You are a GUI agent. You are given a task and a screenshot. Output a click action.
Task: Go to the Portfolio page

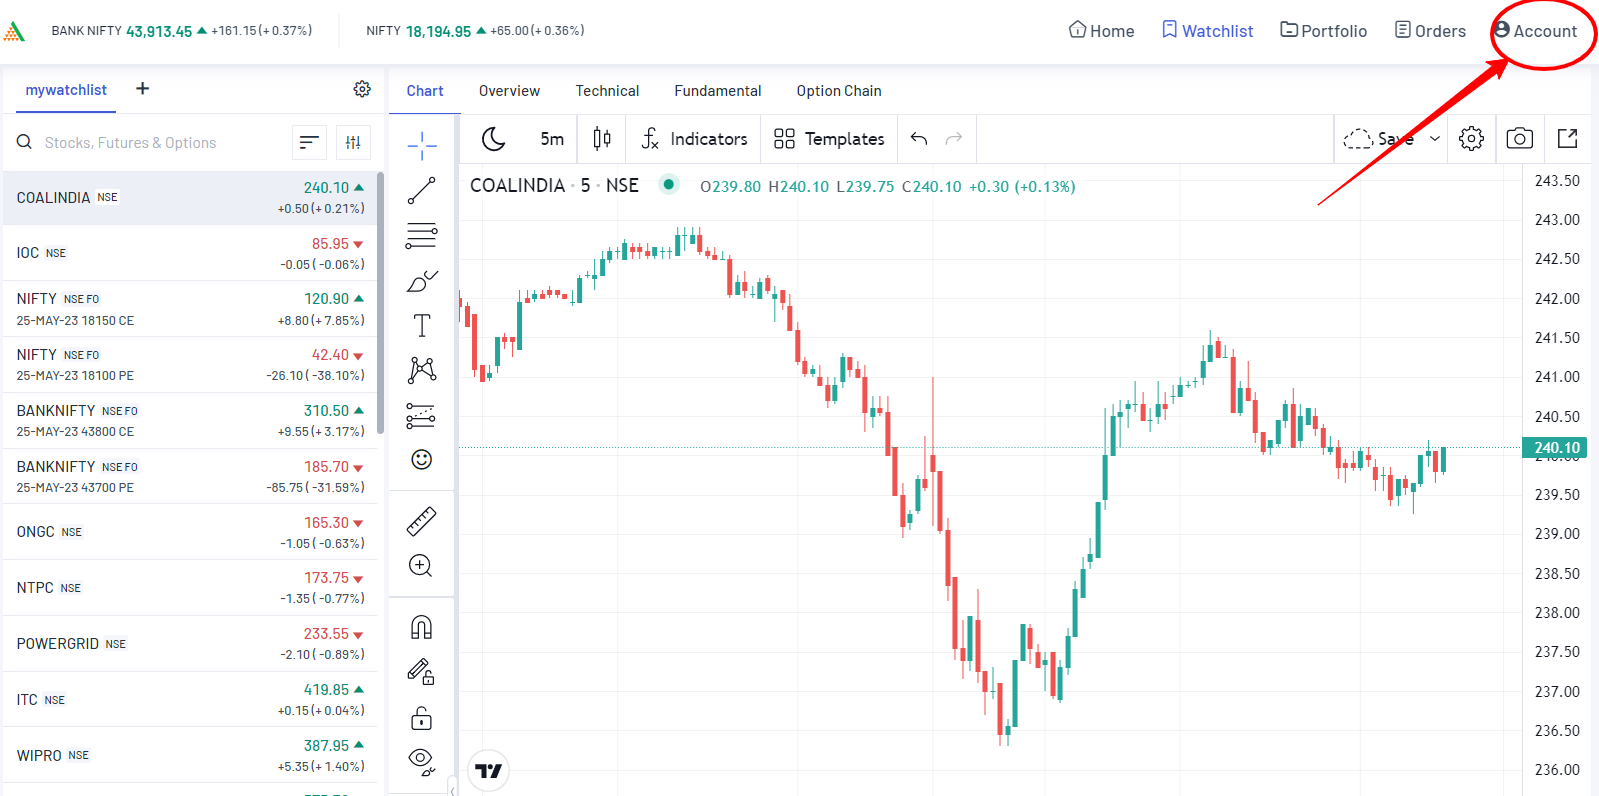coord(1323,31)
